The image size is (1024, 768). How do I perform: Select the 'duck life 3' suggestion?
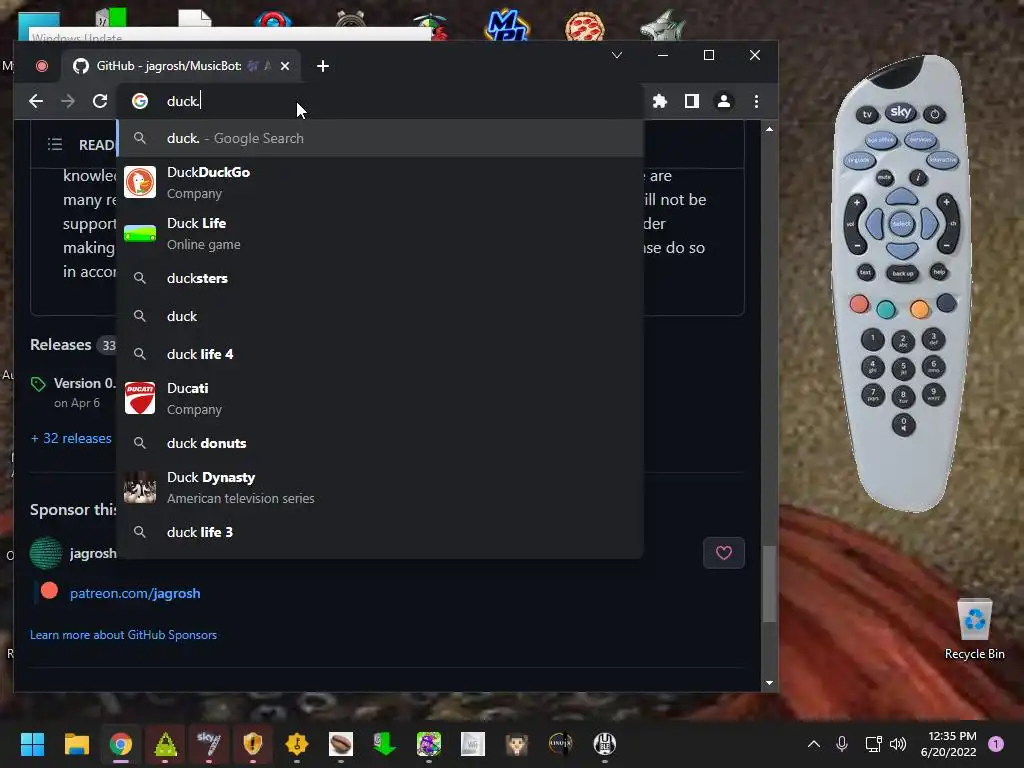tap(380, 532)
